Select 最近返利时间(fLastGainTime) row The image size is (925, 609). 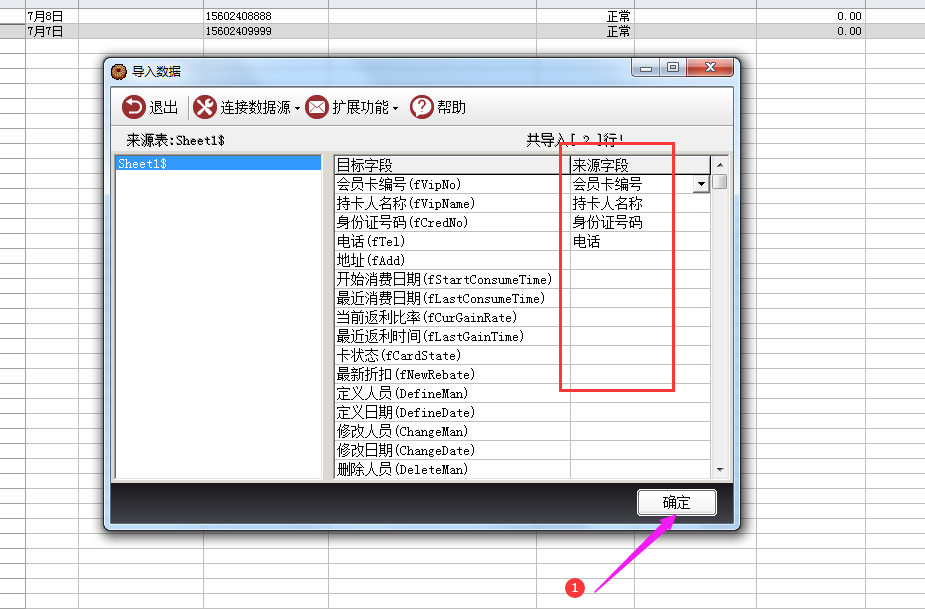tap(452, 336)
